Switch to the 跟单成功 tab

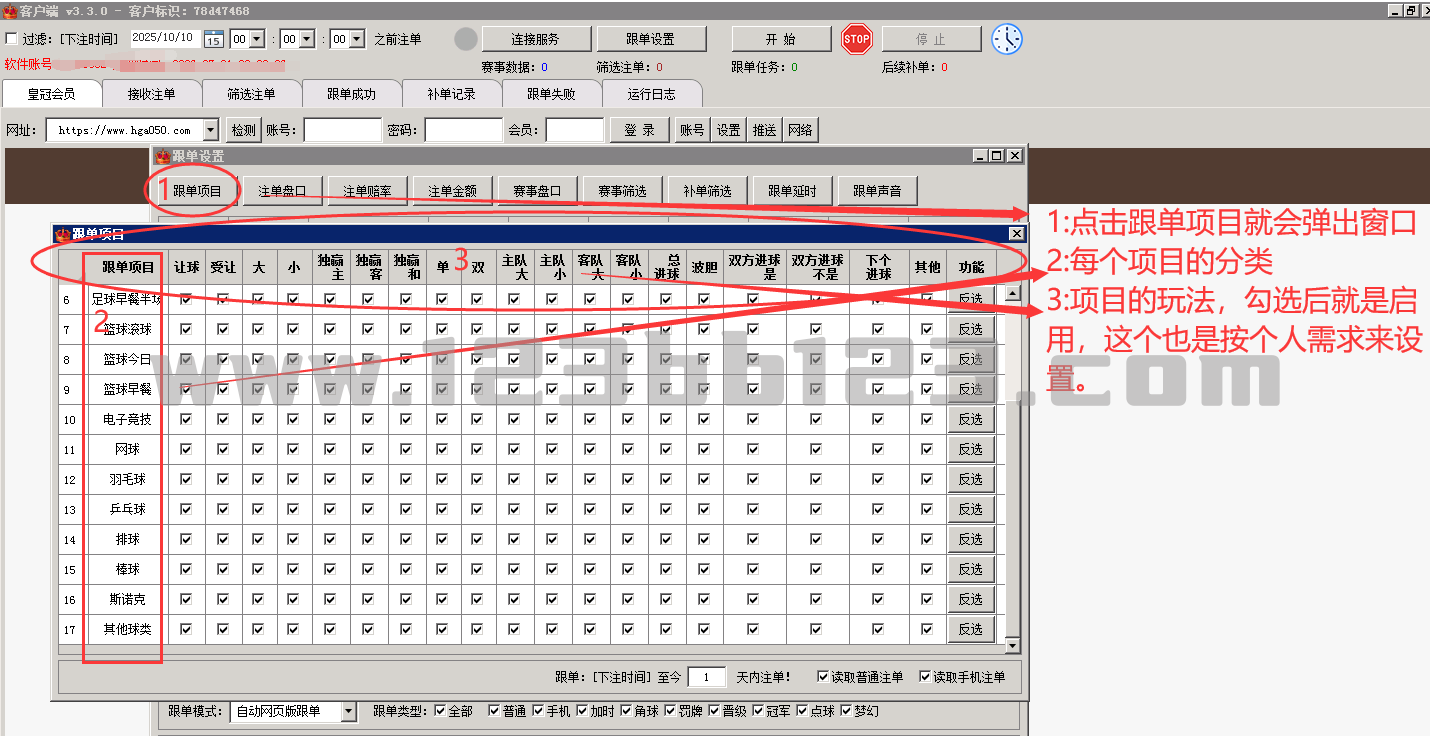(351, 94)
